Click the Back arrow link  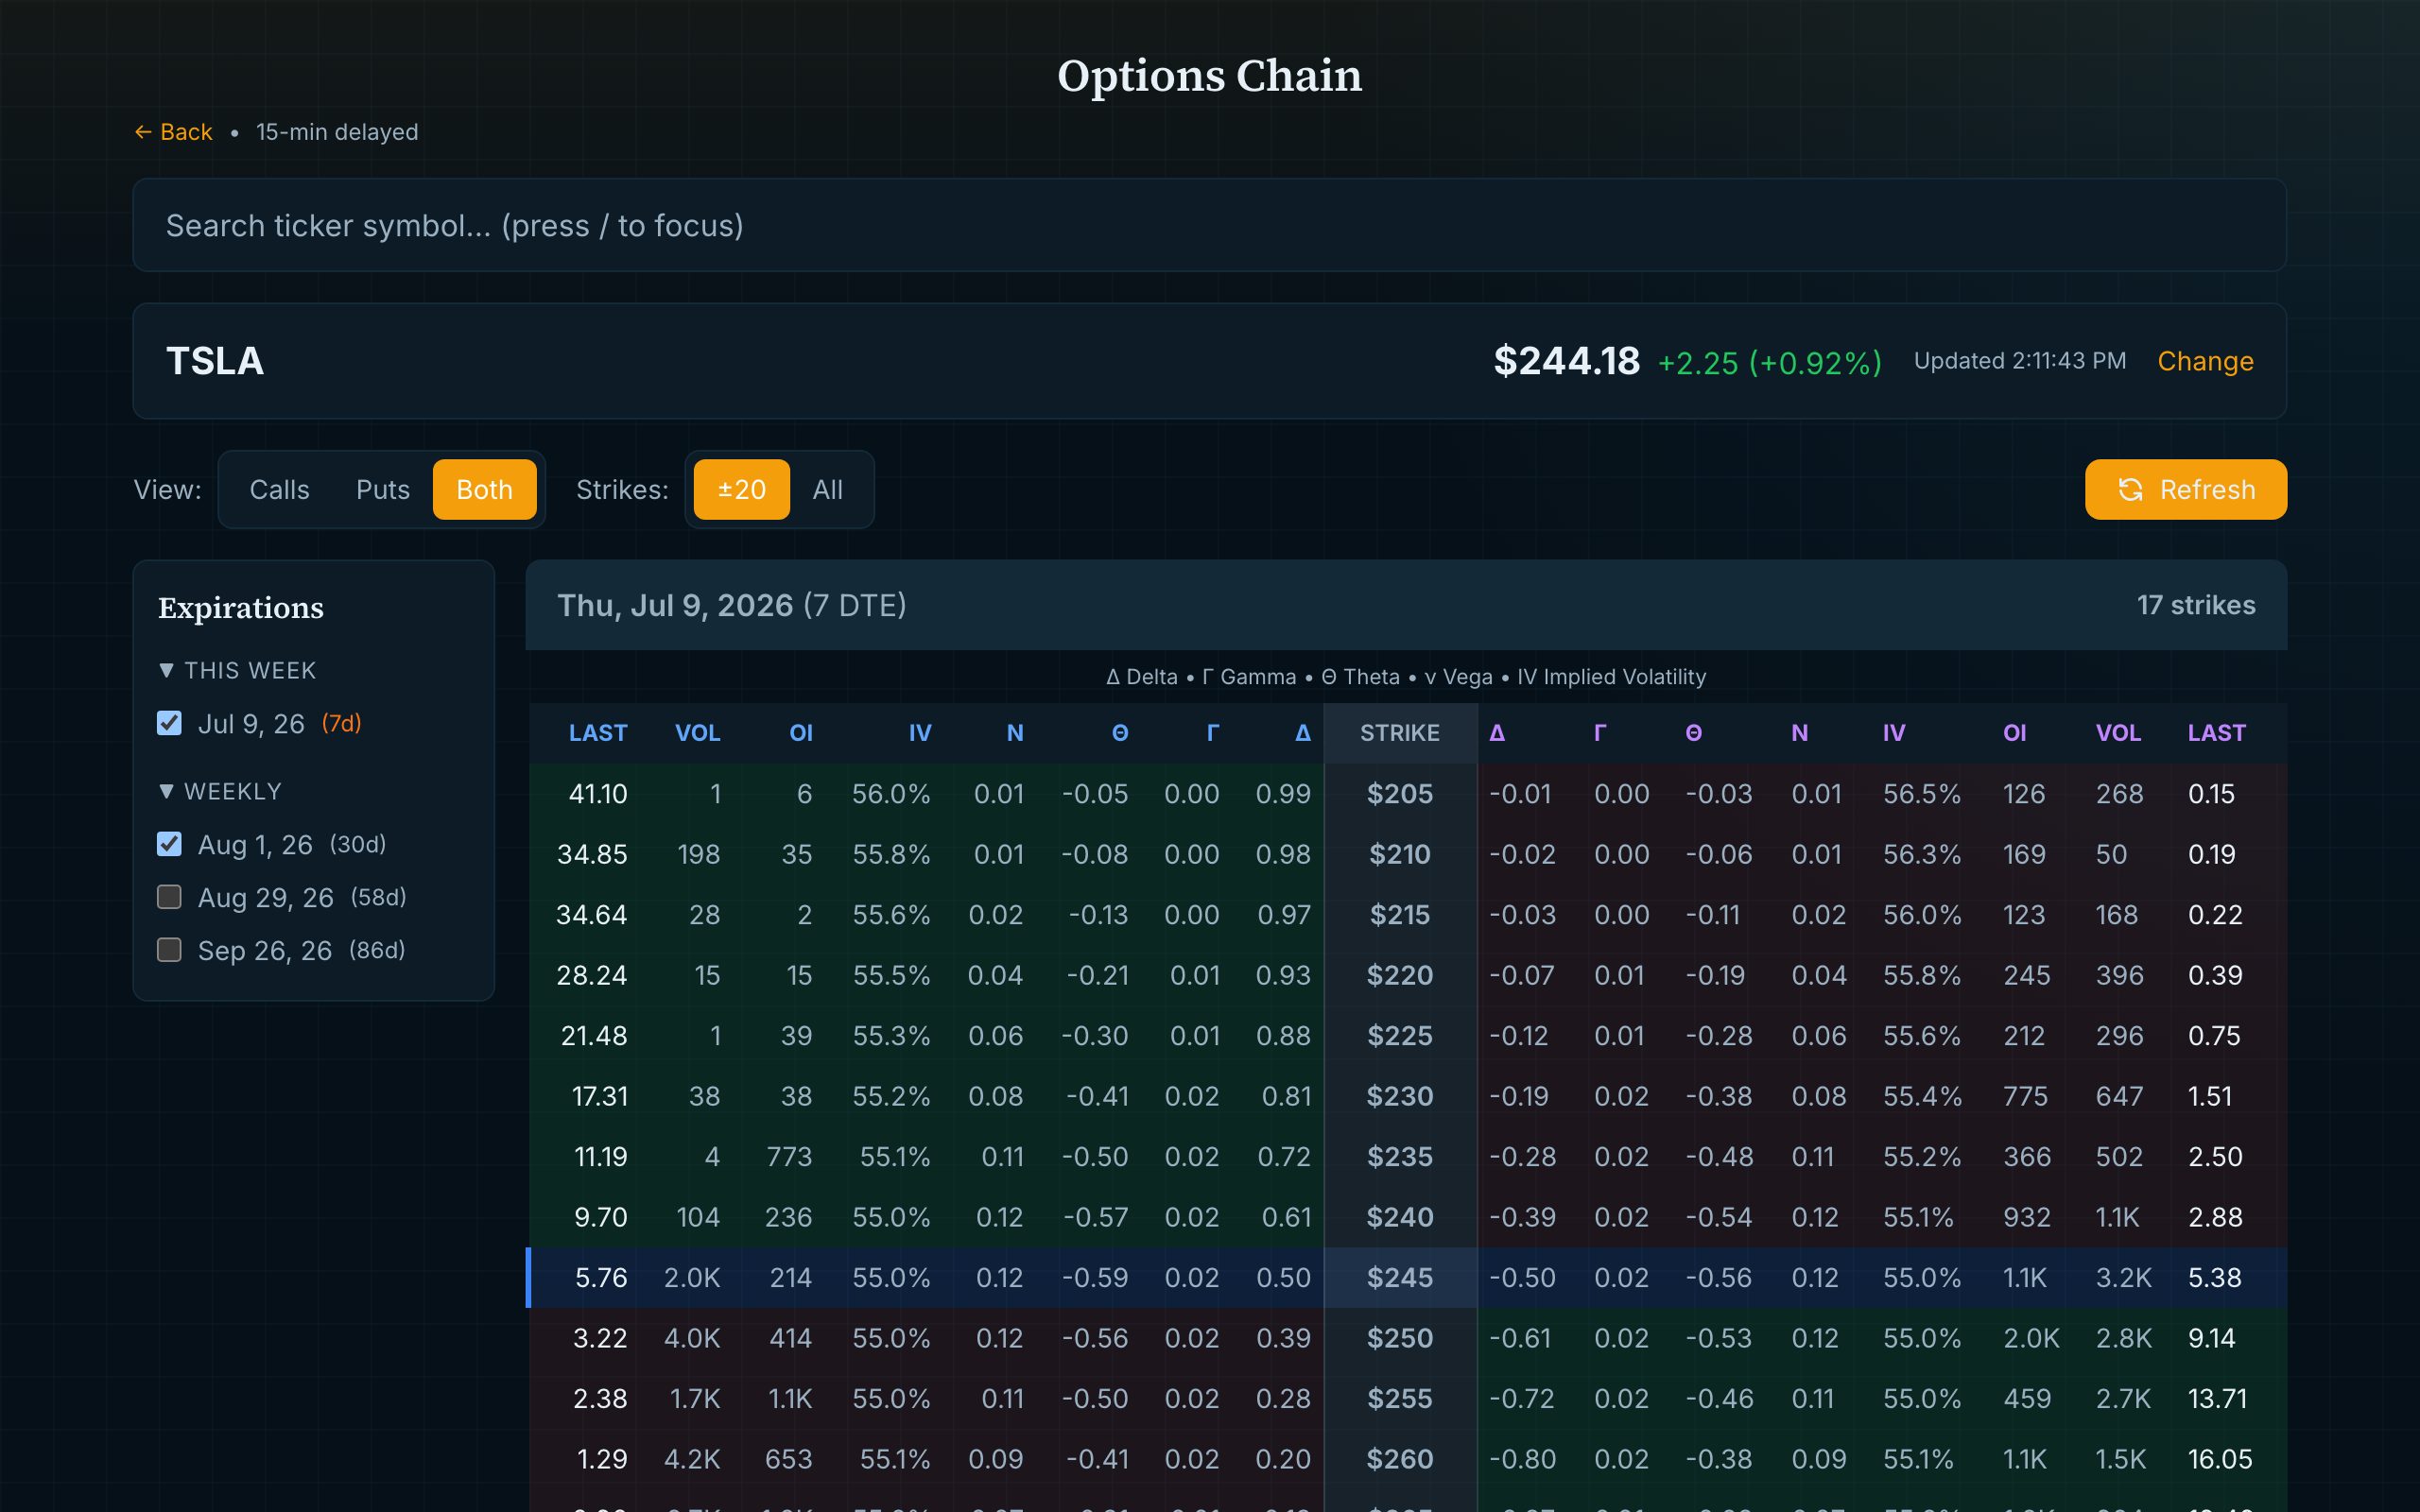[173, 132]
